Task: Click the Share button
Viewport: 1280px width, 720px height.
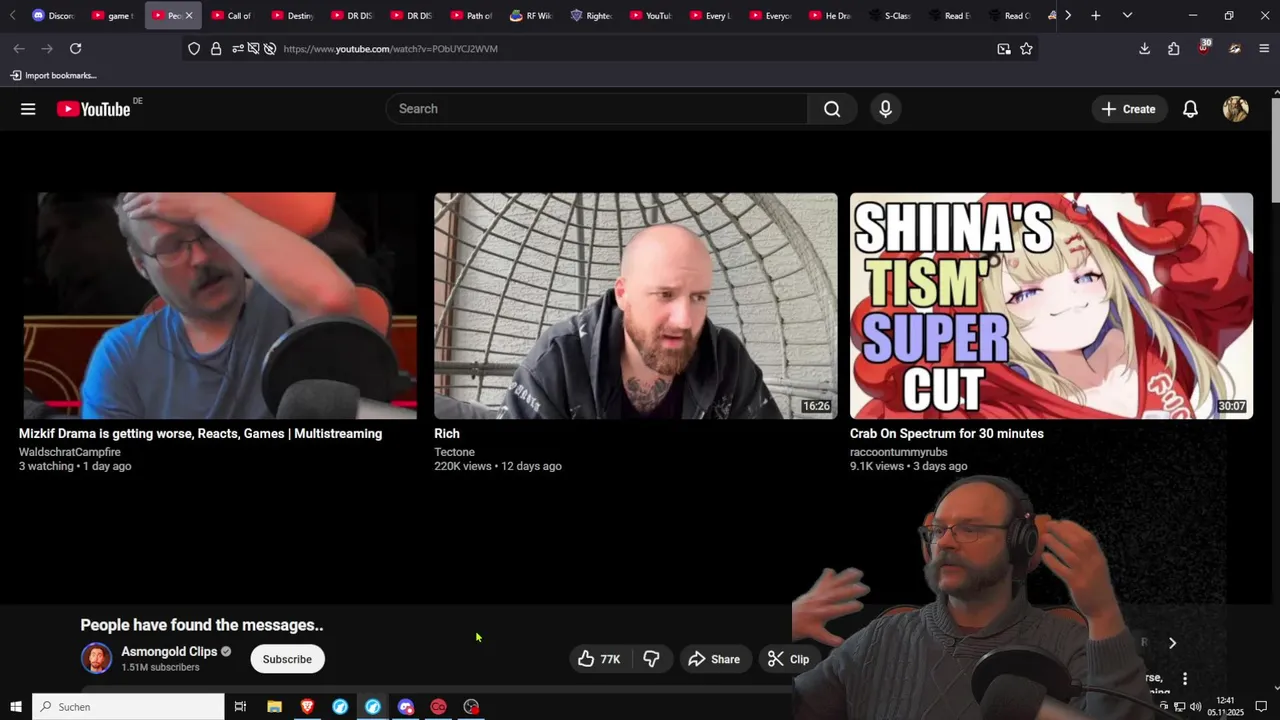Action: [x=715, y=659]
